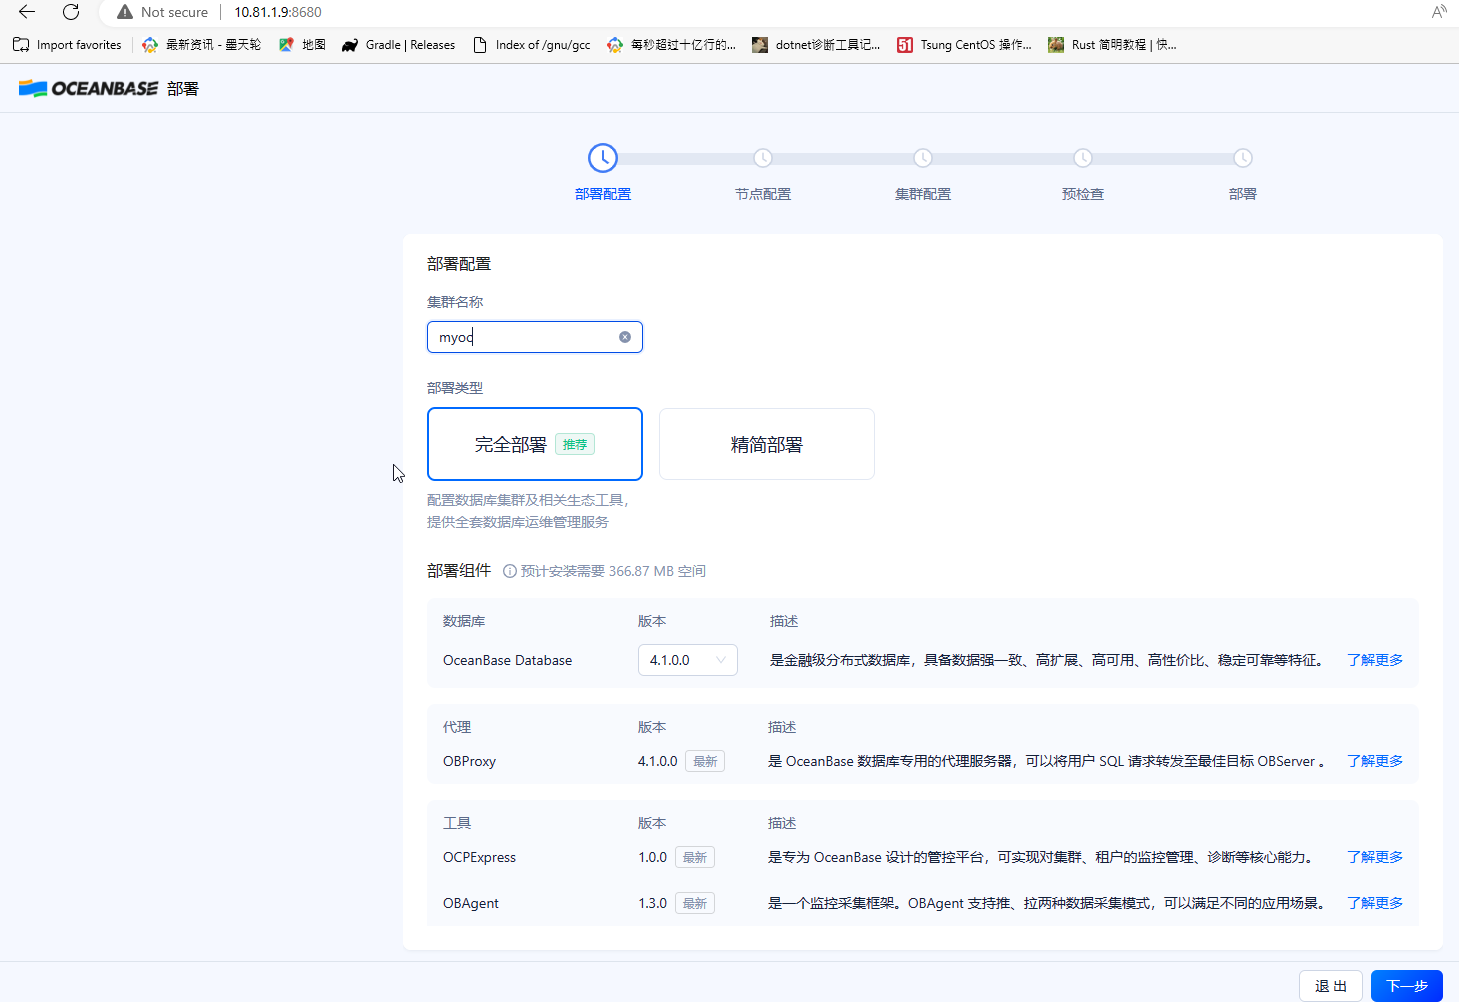Screen dimensions: 1459x1002
Task: Click the OCPExpress component name
Action: click(480, 857)
